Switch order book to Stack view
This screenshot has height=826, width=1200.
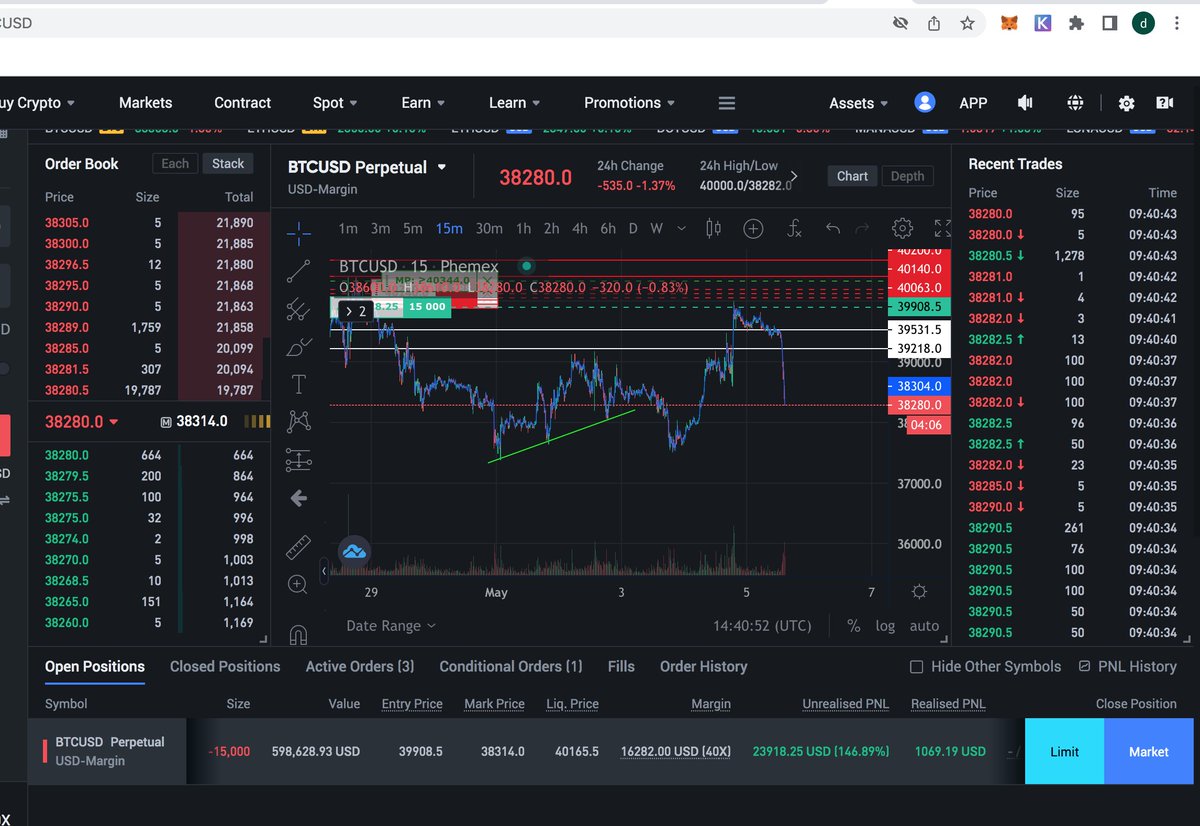[228, 163]
